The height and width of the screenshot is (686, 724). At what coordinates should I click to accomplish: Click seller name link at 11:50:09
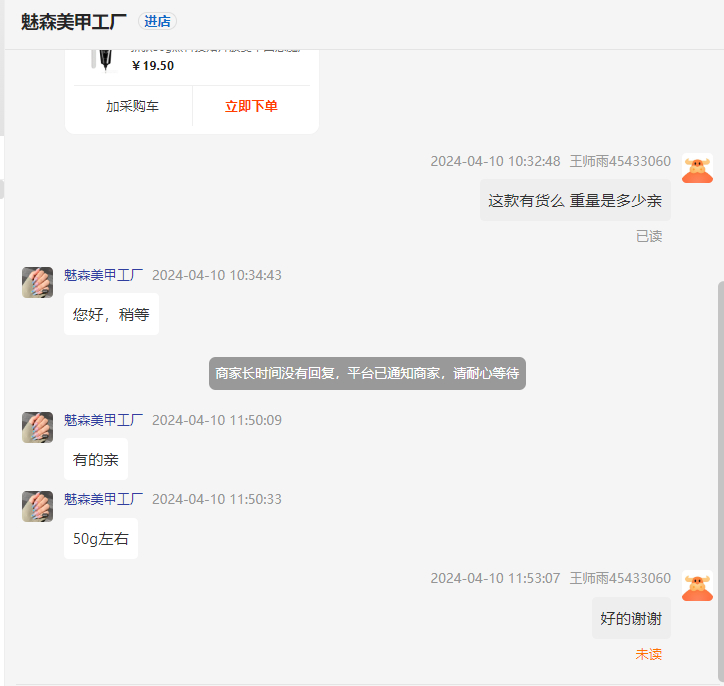point(103,420)
